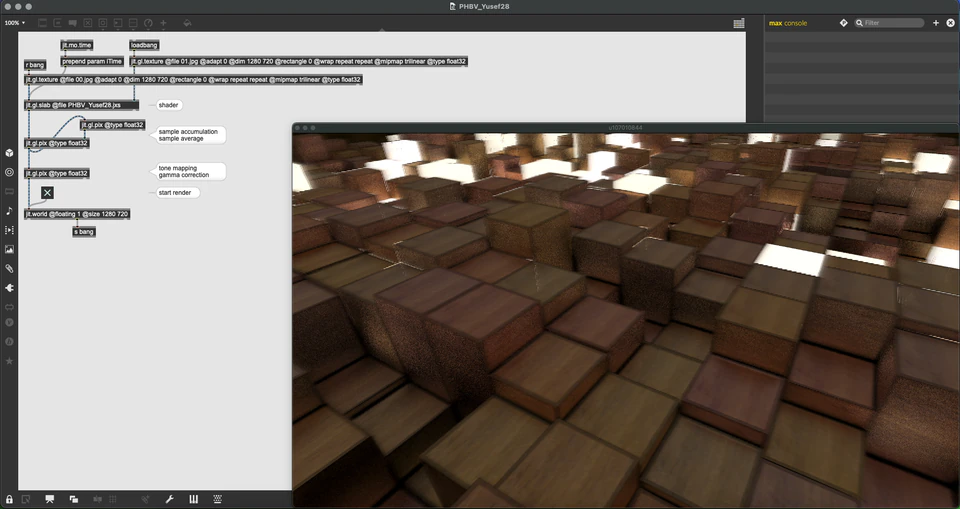Screen dimensions: 960x509
Task: Toggle the start render X toggle box
Action: pos(47,193)
